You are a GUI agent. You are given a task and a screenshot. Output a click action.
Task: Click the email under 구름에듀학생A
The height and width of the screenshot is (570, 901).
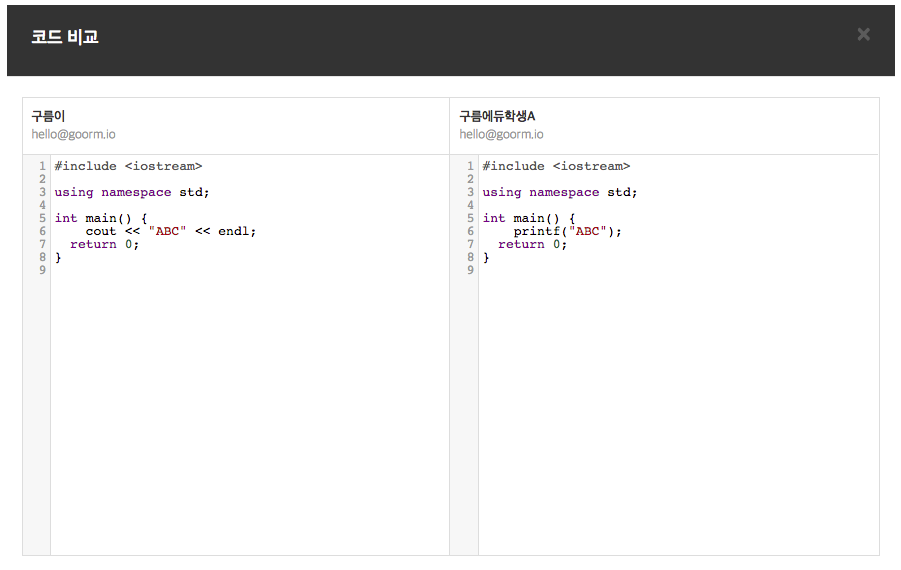pos(501,134)
